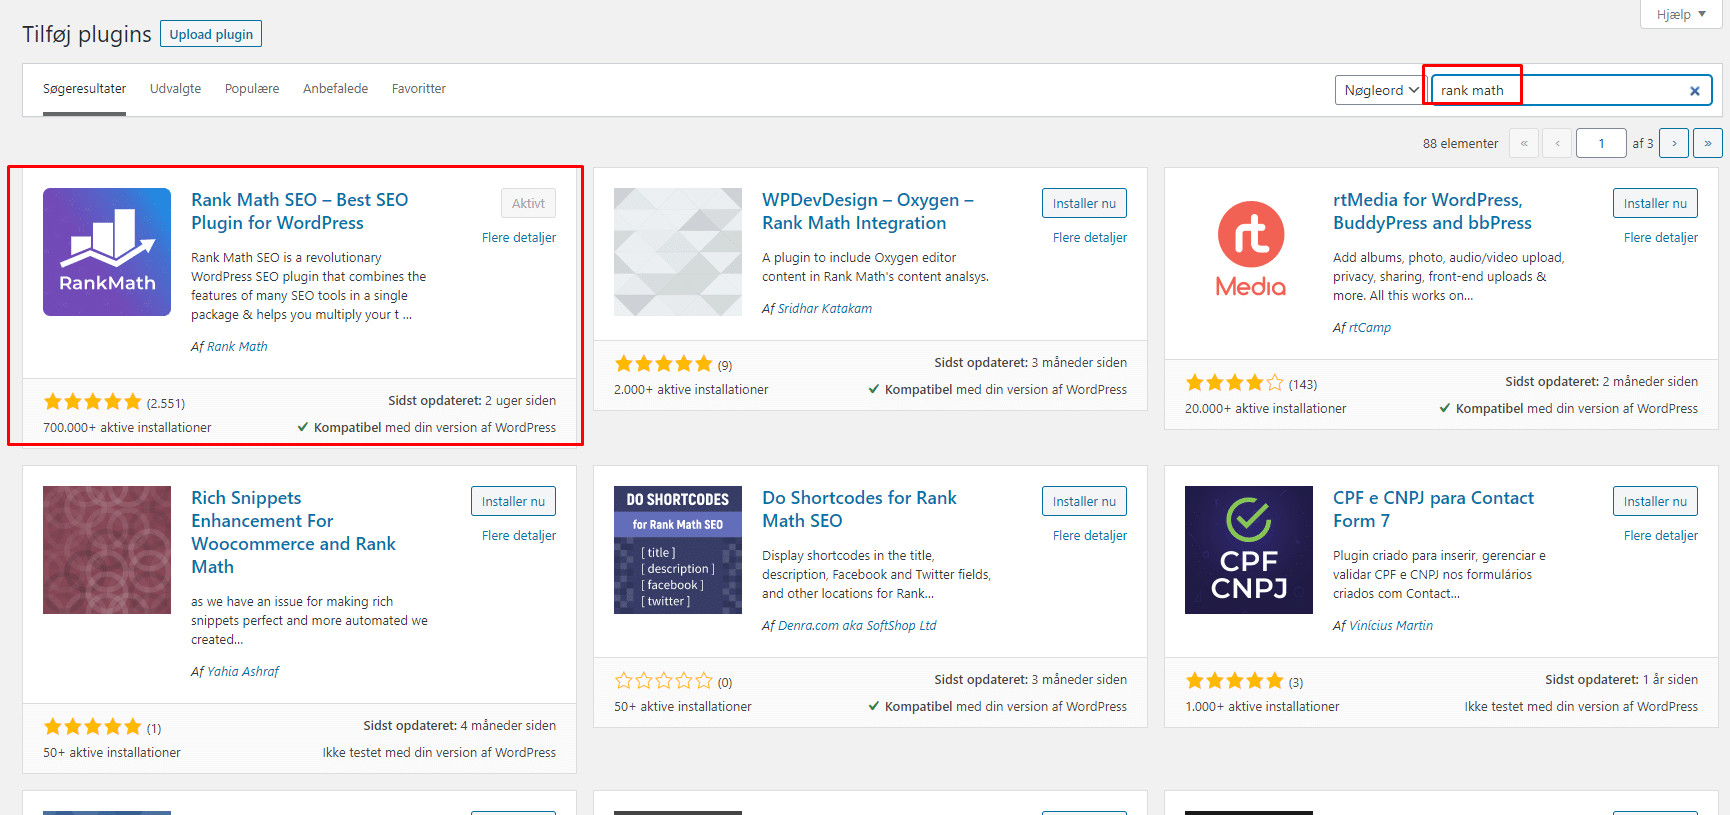The width and height of the screenshot is (1730, 815).
Task: Click the (143) ratings count on rtMedia
Action: (x=1303, y=385)
